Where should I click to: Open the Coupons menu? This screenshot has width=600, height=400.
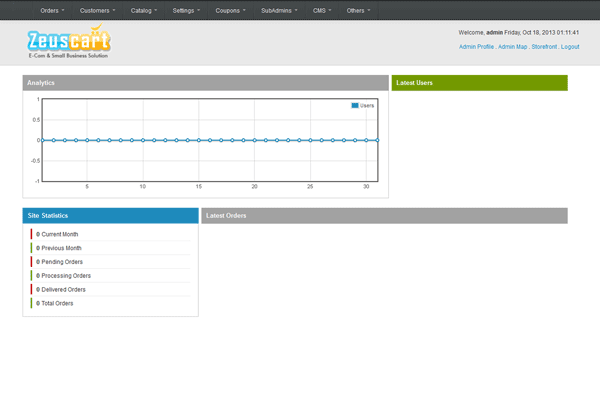[x=231, y=11]
